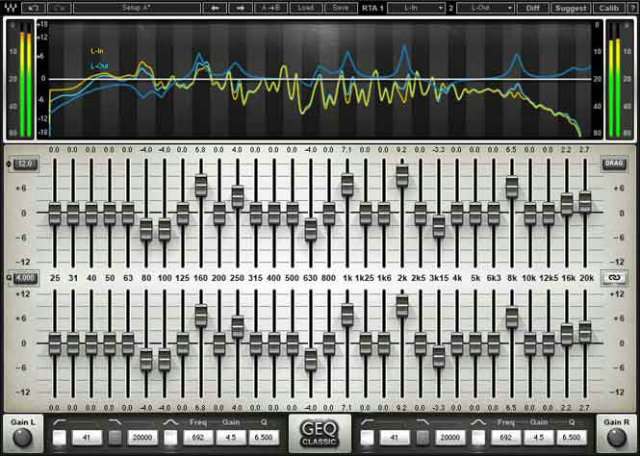Image resolution: width=640 pixels, height=456 pixels.
Task: Toggle the channel link chain icon
Action: tap(613, 278)
